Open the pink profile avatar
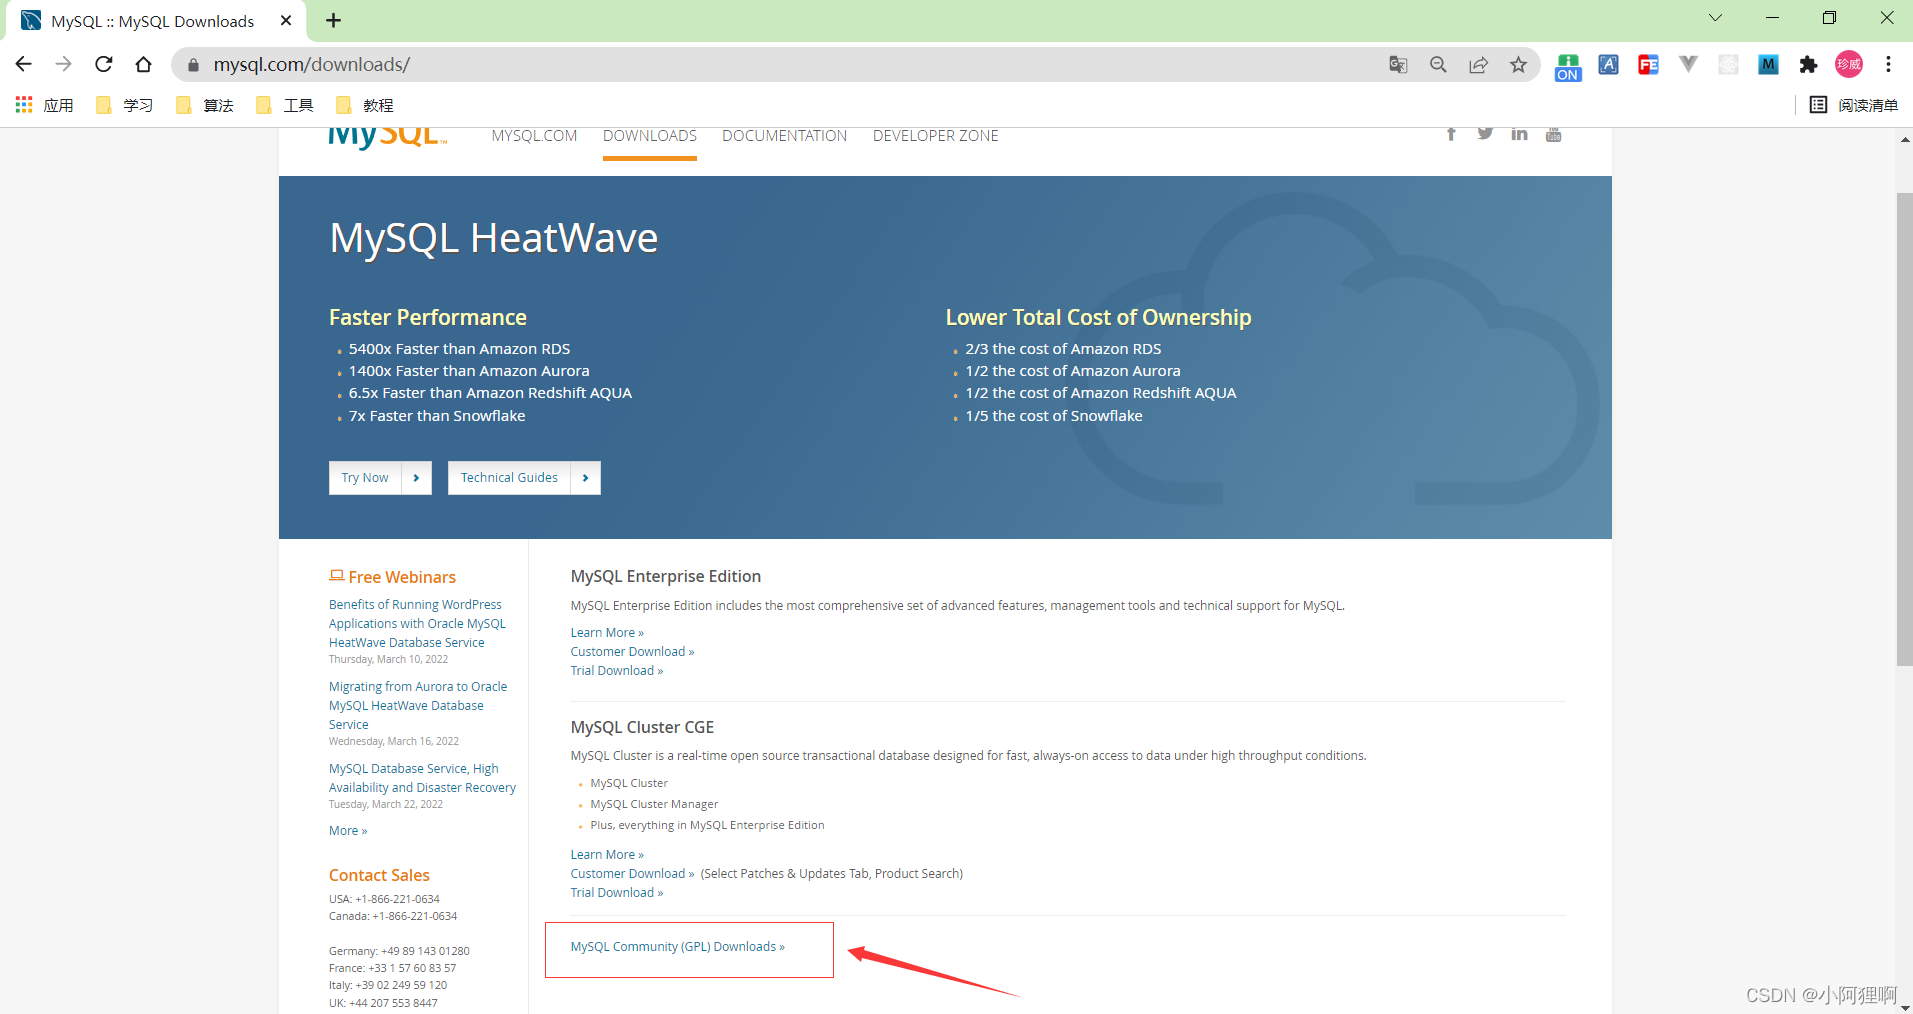The width and height of the screenshot is (1913, 1014). [x=1849, y=65]
